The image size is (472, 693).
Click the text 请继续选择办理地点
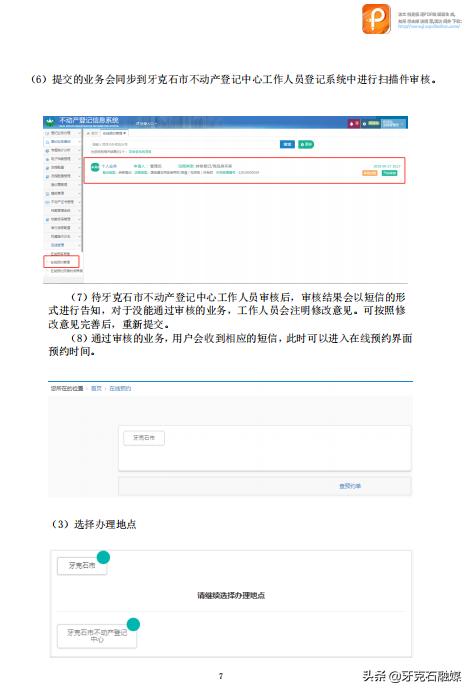(x=231, y=595)
